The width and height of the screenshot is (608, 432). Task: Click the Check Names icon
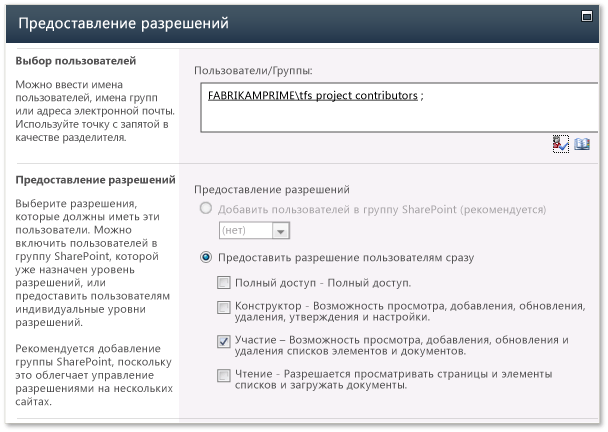click(561, 144)
